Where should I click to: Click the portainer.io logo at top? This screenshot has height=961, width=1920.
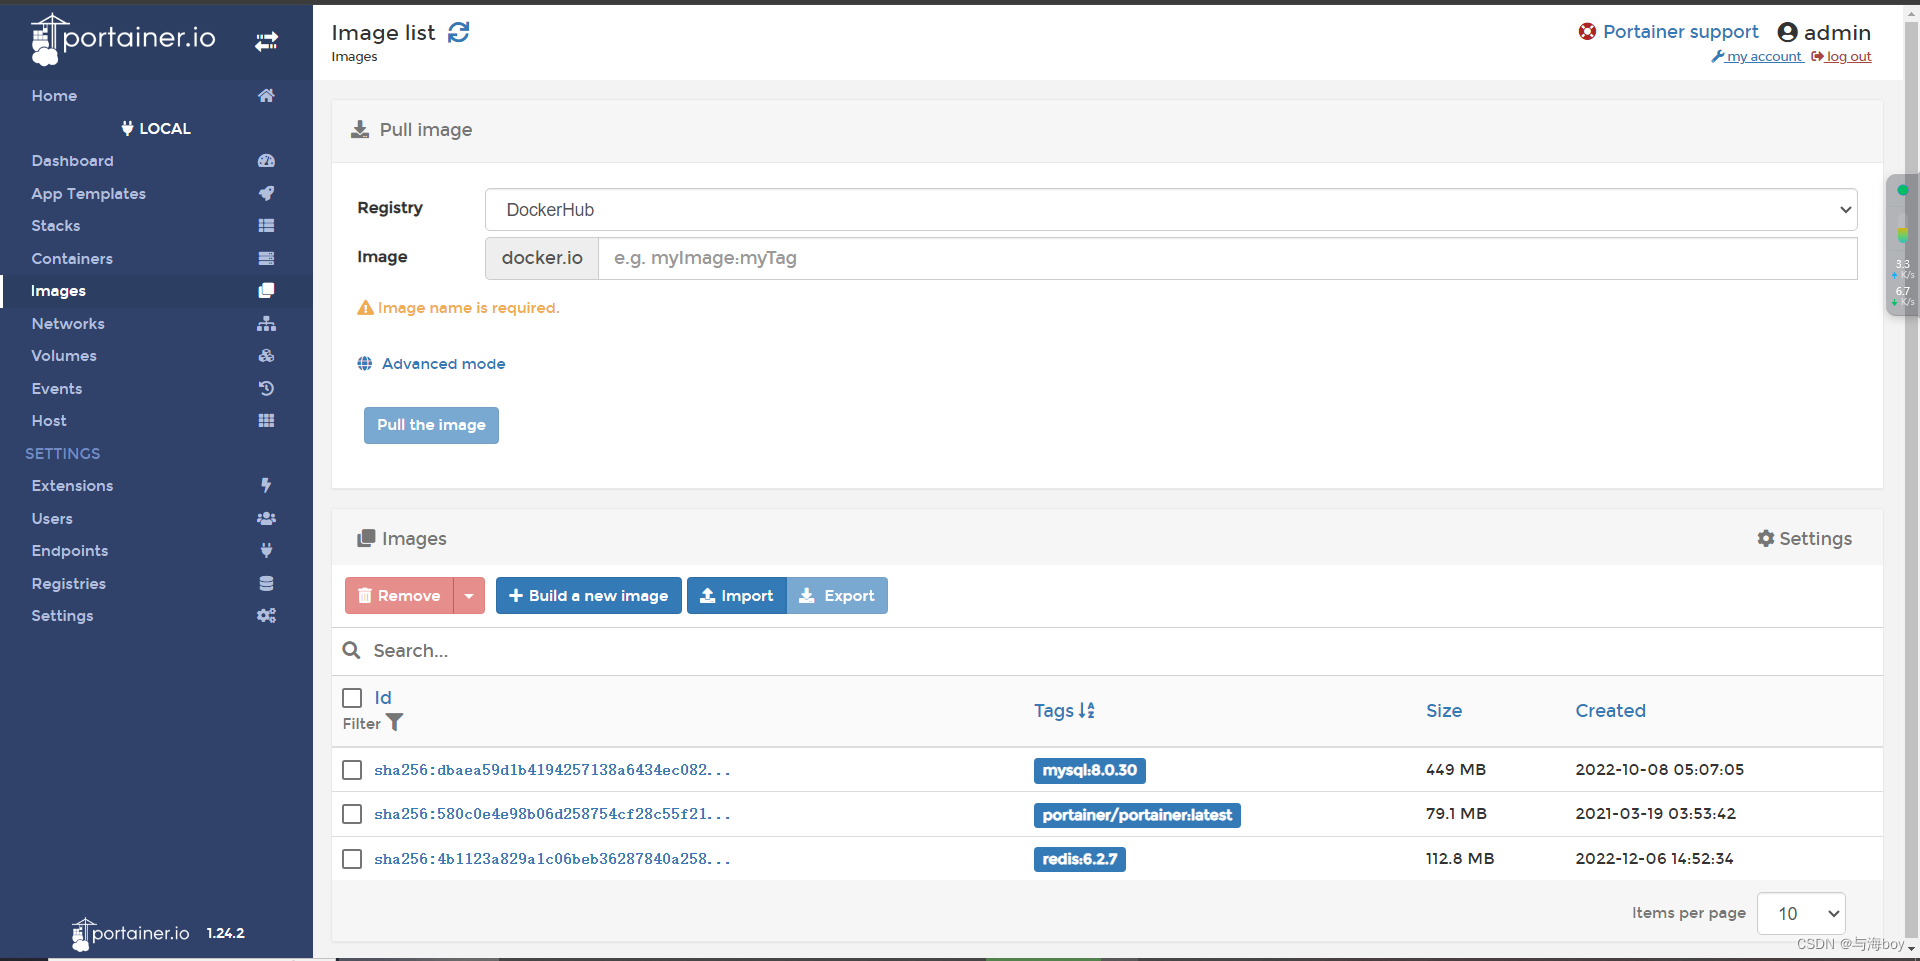123,39
